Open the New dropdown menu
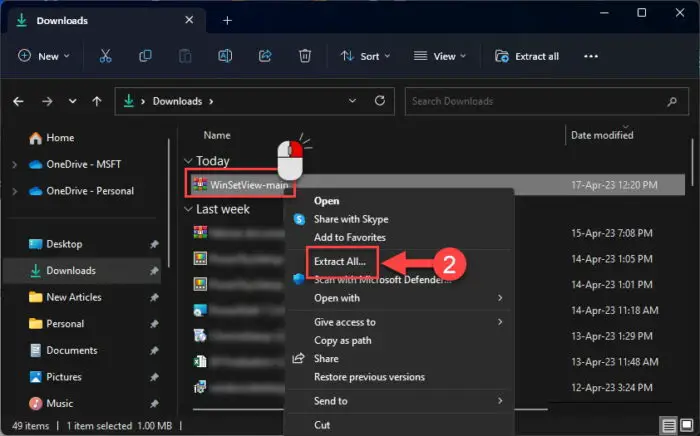The width and height of the screenshot is (700, 436). (x=44, y=56)
